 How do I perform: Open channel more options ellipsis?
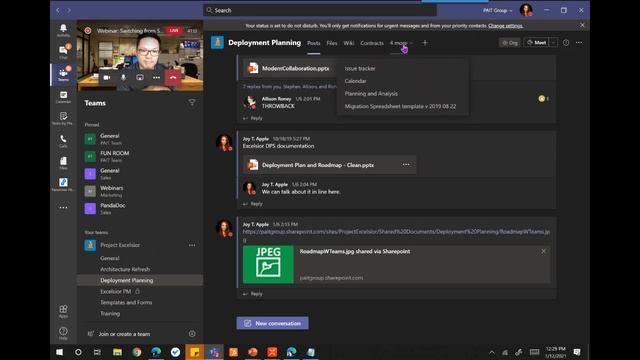point(579,42)
